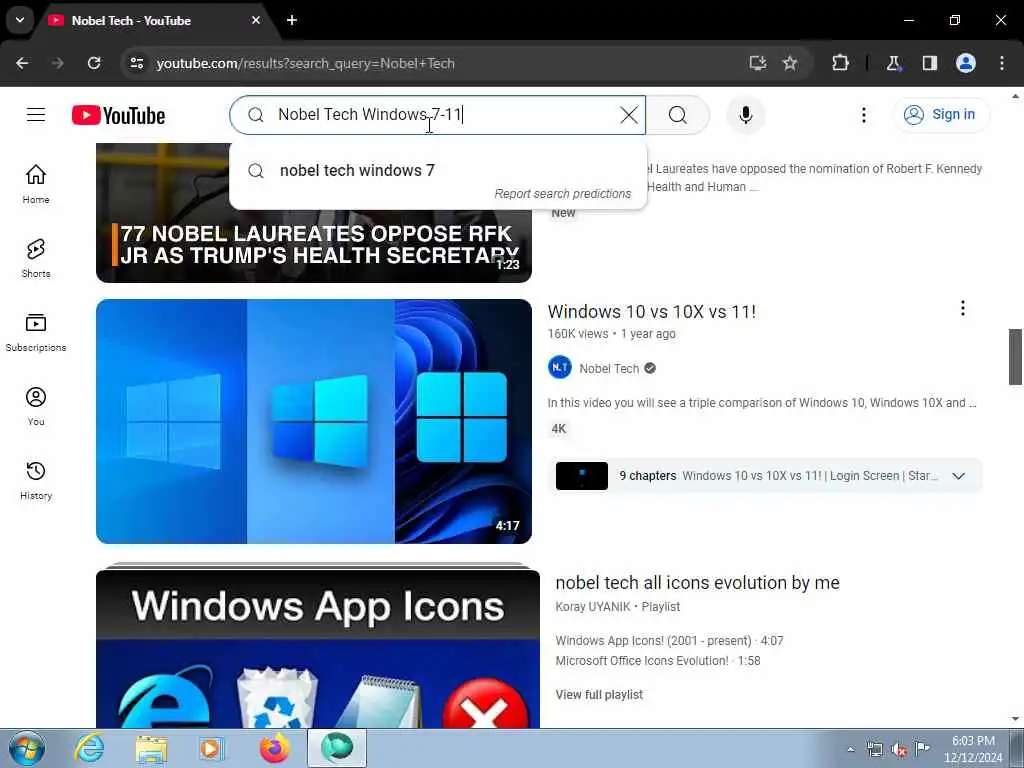The image size is (1024, 768).
Task: Click the Sign in button
Action: pyautogui.click(x=941, y=115)
